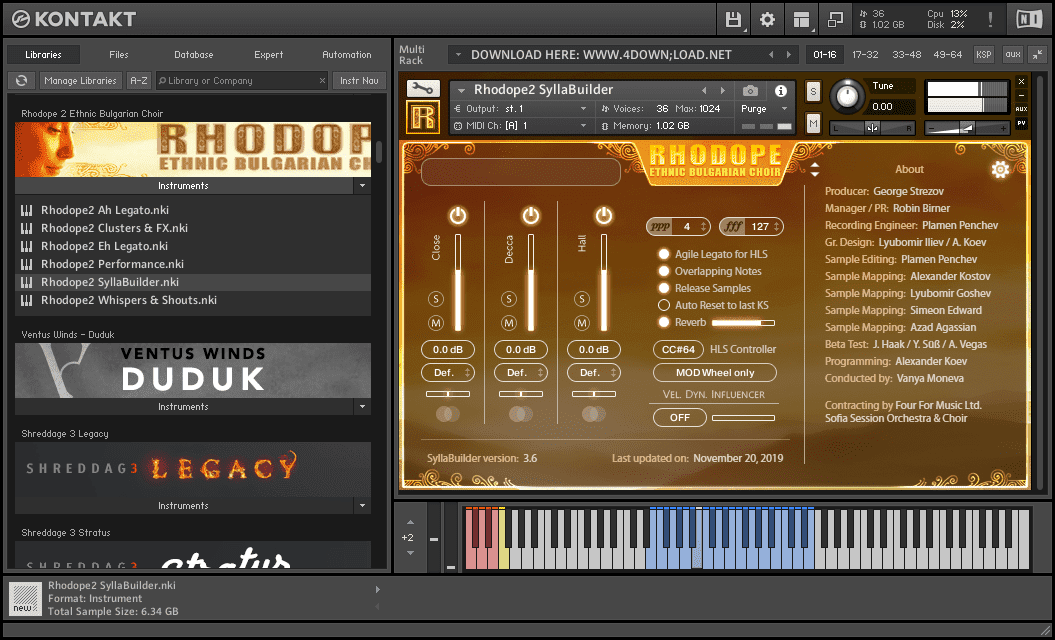
Task: Toggle the aux rack button
Action: coord(1013,55)
